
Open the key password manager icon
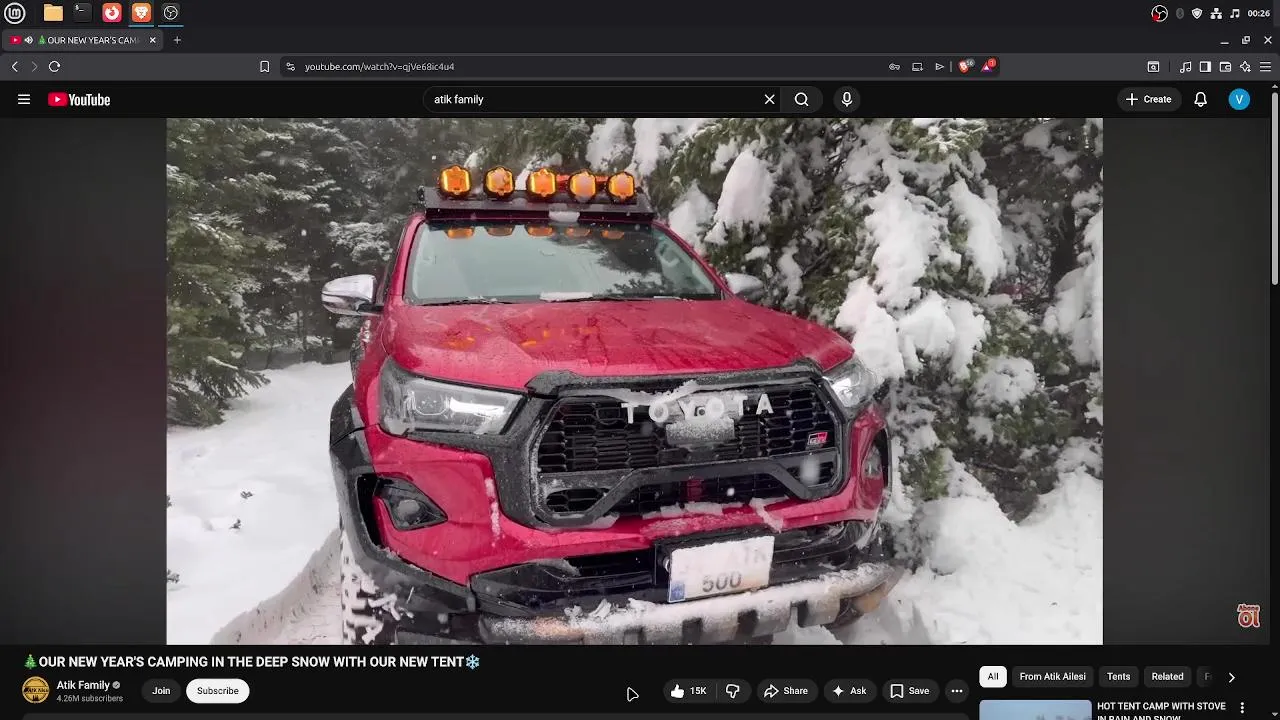click(894, 66)
